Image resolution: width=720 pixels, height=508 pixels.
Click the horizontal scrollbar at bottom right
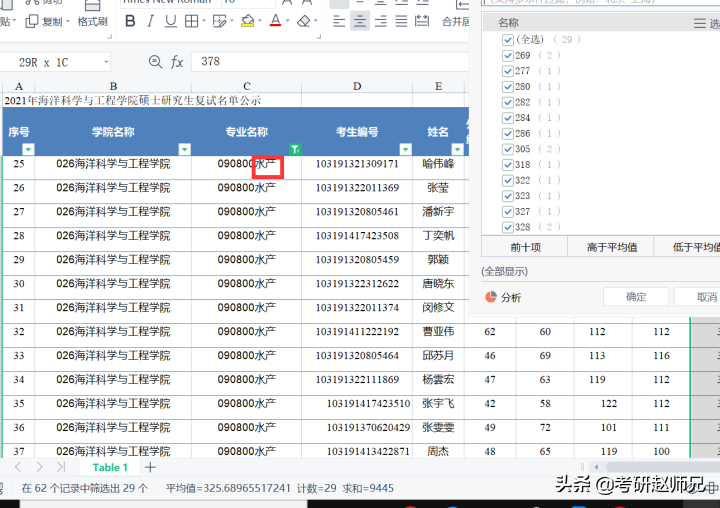(x=661, y=467)
